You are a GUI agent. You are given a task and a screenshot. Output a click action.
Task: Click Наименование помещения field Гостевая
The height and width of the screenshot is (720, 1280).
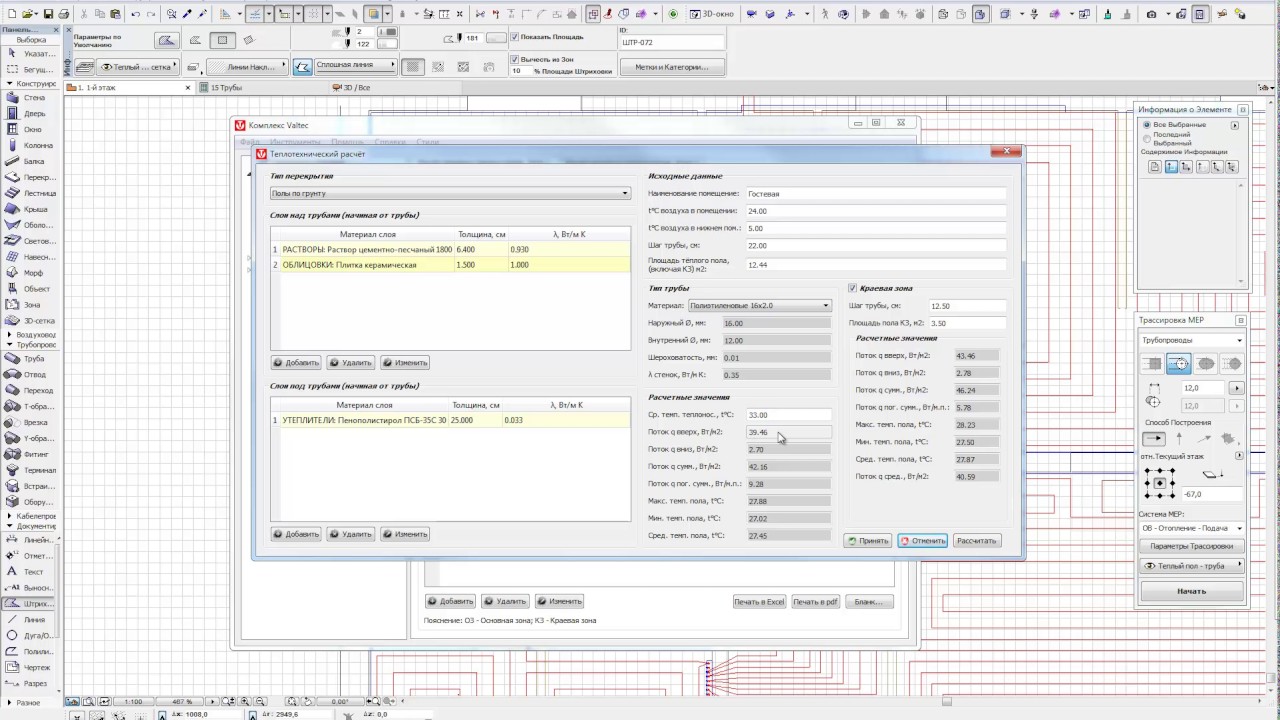point(875,193)
